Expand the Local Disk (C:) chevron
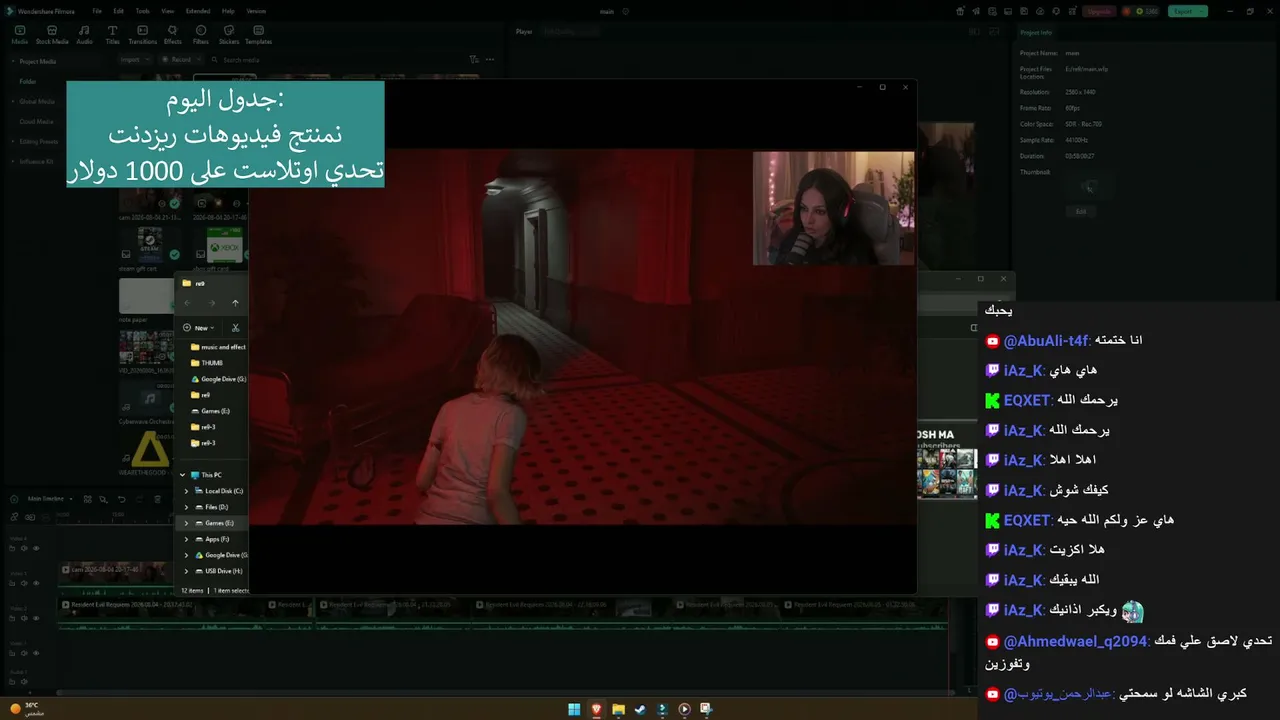1280x720 pixels. tap(186, 491)
